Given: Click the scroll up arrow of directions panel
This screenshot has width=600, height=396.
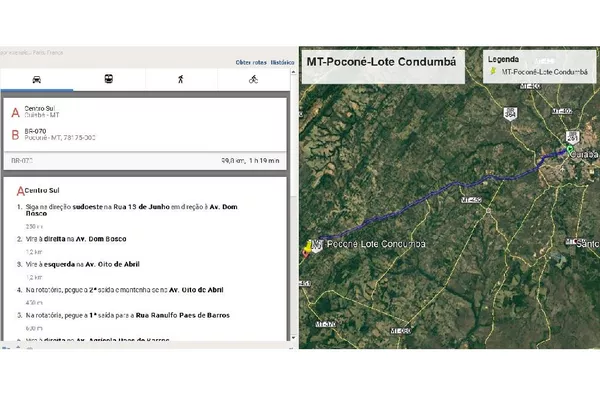Looking at the screenshot, I should tap(293, 72).
